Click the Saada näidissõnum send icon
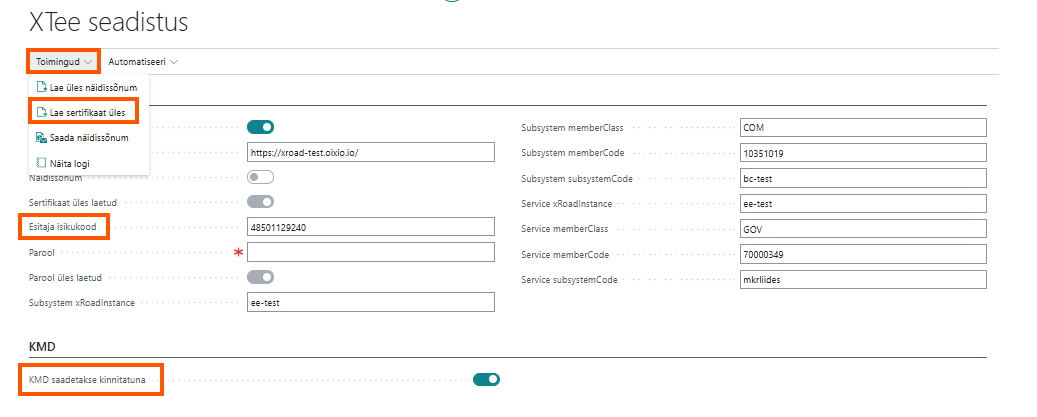Viewport: 1037px width, 417px height. click(41, 138)
